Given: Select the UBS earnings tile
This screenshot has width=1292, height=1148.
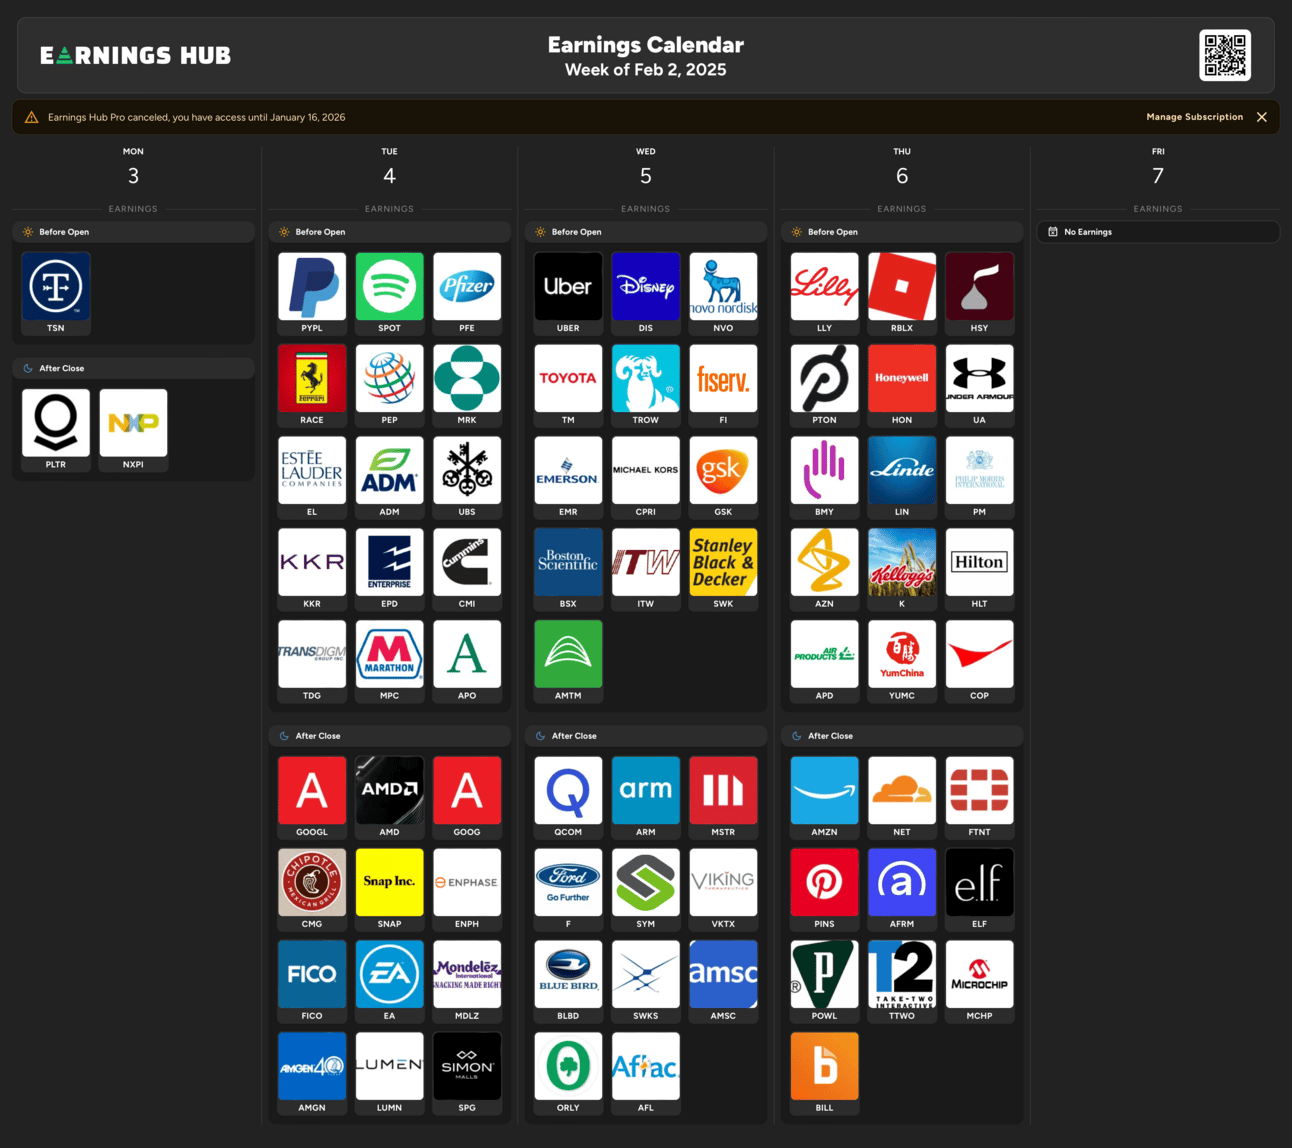Looking at the screenshot, I should [x=467, y=477].
